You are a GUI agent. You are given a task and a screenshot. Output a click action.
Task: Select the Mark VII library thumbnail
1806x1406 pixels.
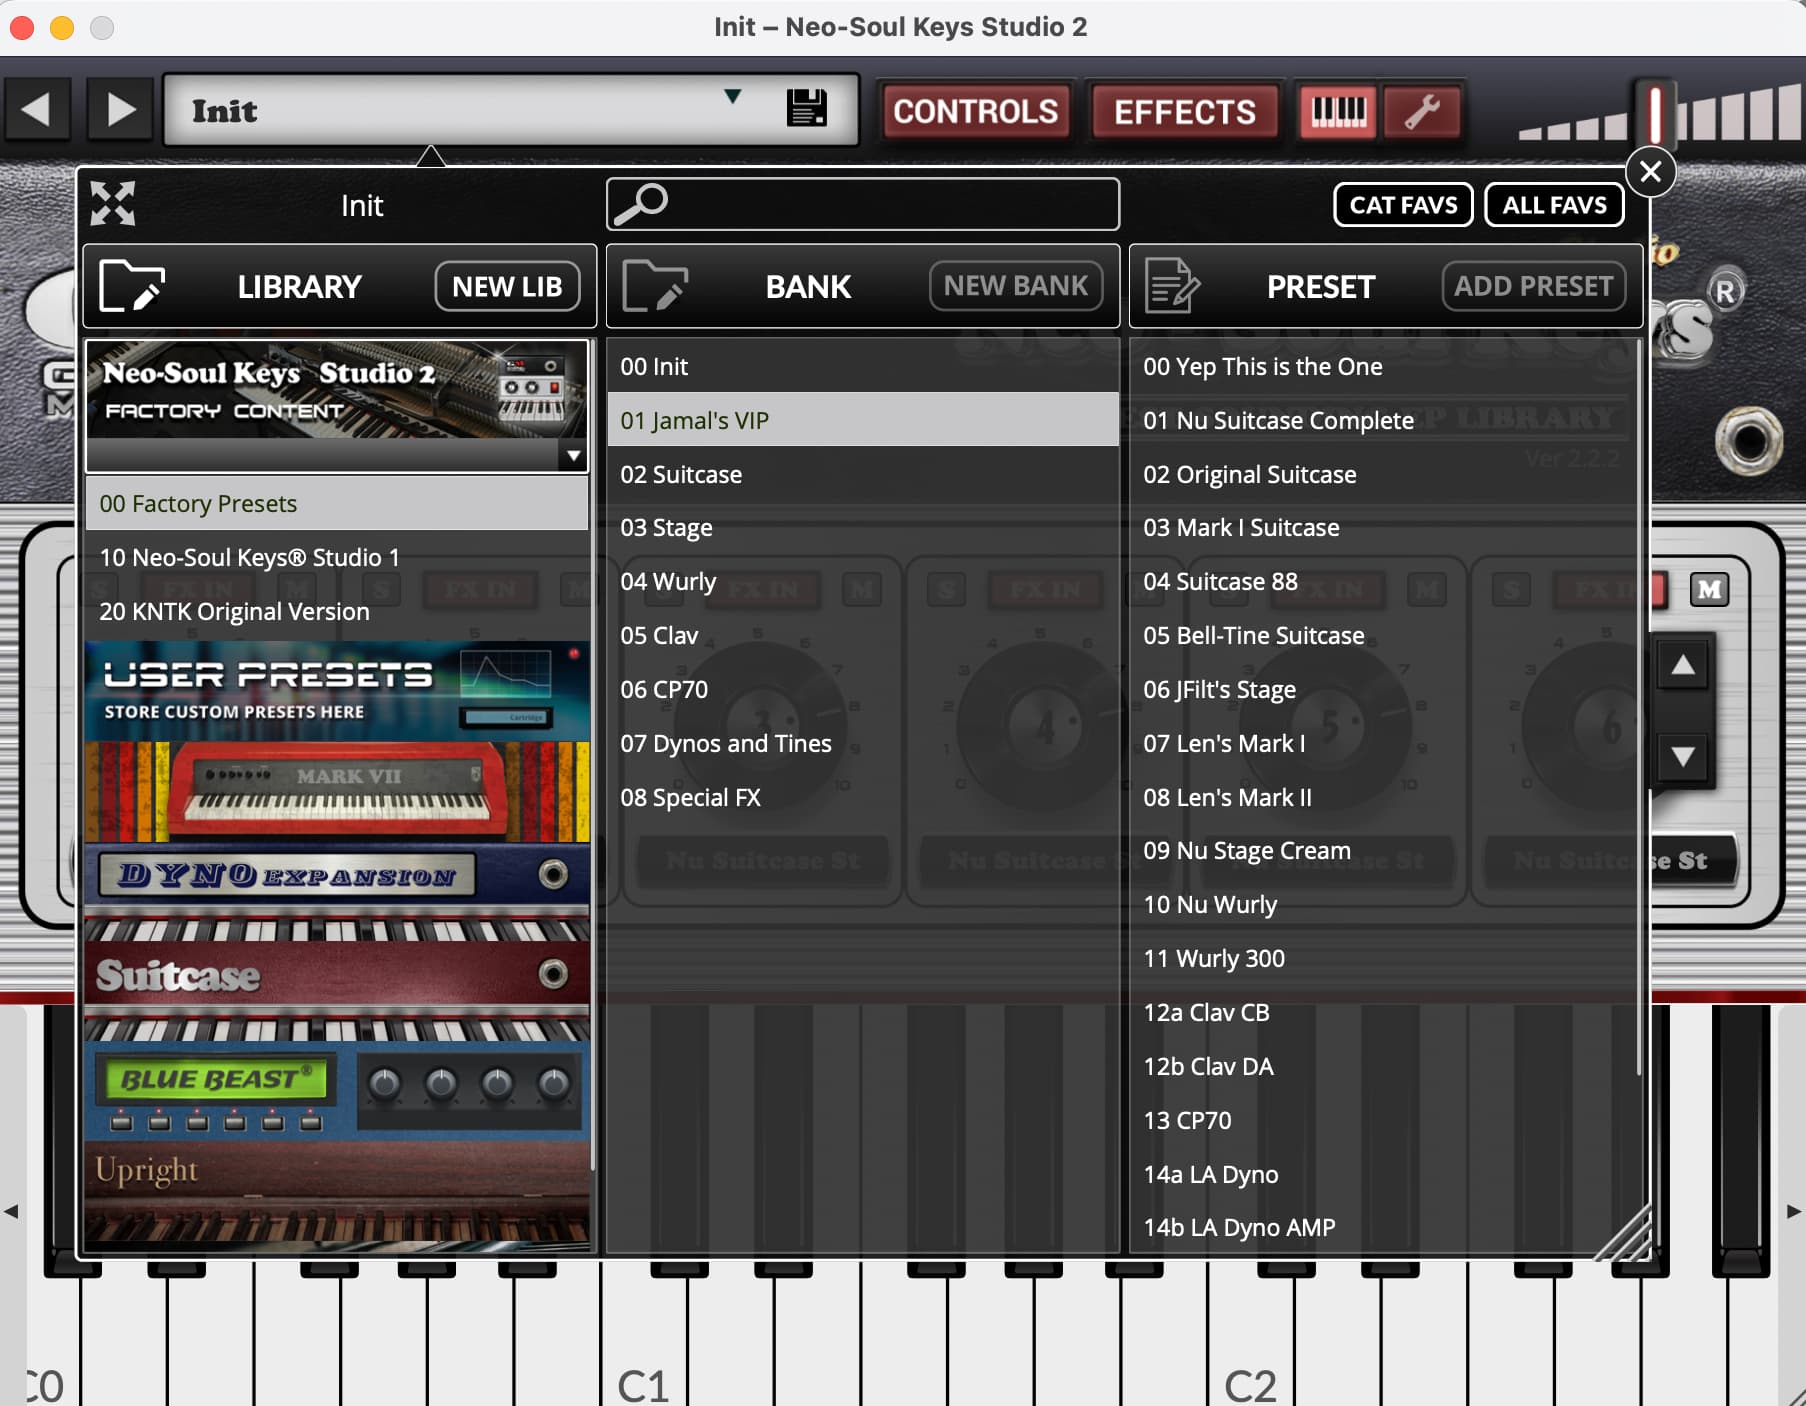coord(337,792)
